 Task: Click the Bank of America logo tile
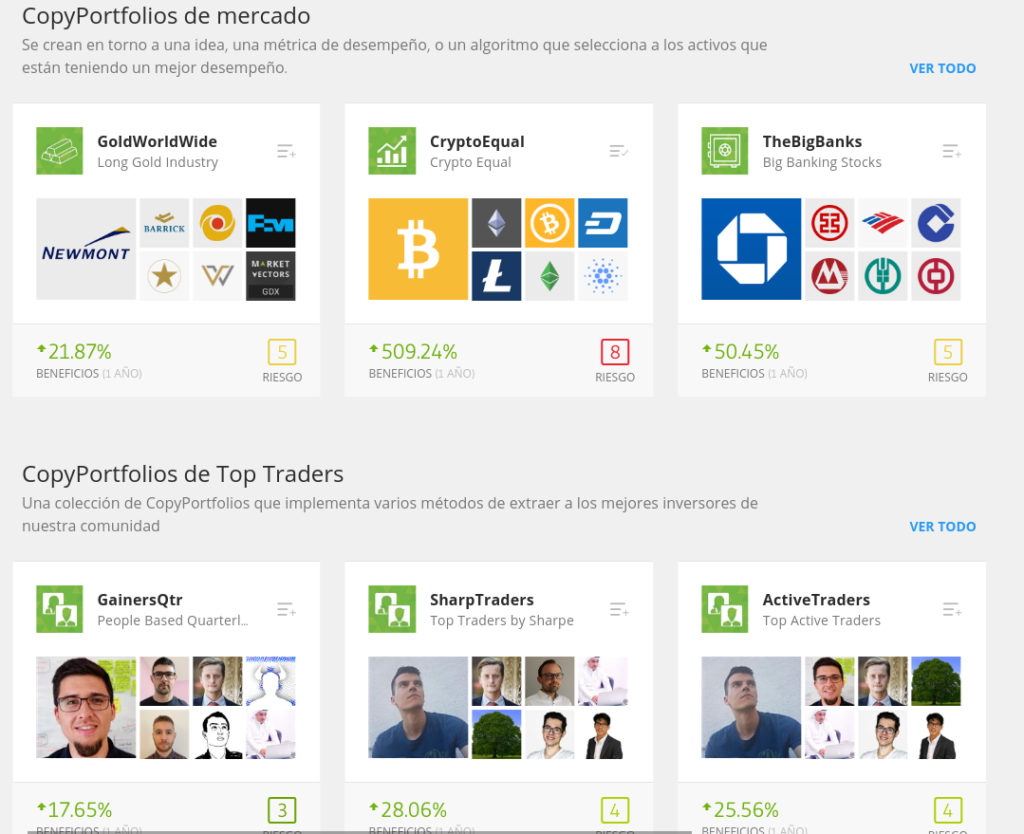(x=883, y=223)
